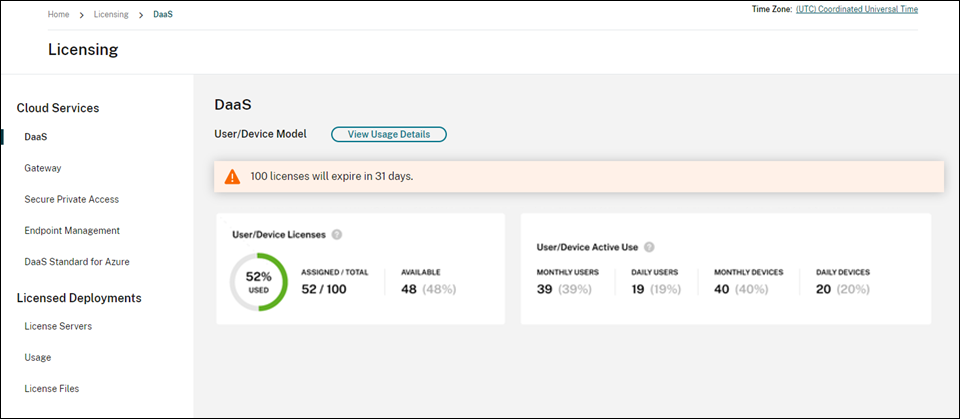
Task: Click the View Usage Details button
Action: (x=388, y=134)
